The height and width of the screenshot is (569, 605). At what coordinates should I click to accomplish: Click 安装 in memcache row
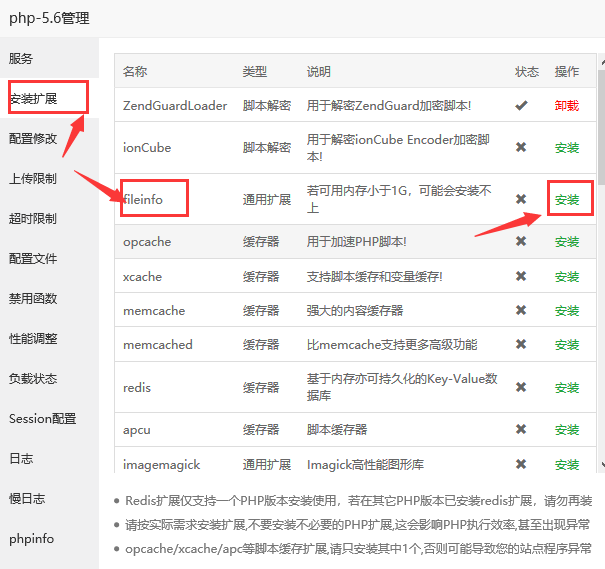click(567, 311)
